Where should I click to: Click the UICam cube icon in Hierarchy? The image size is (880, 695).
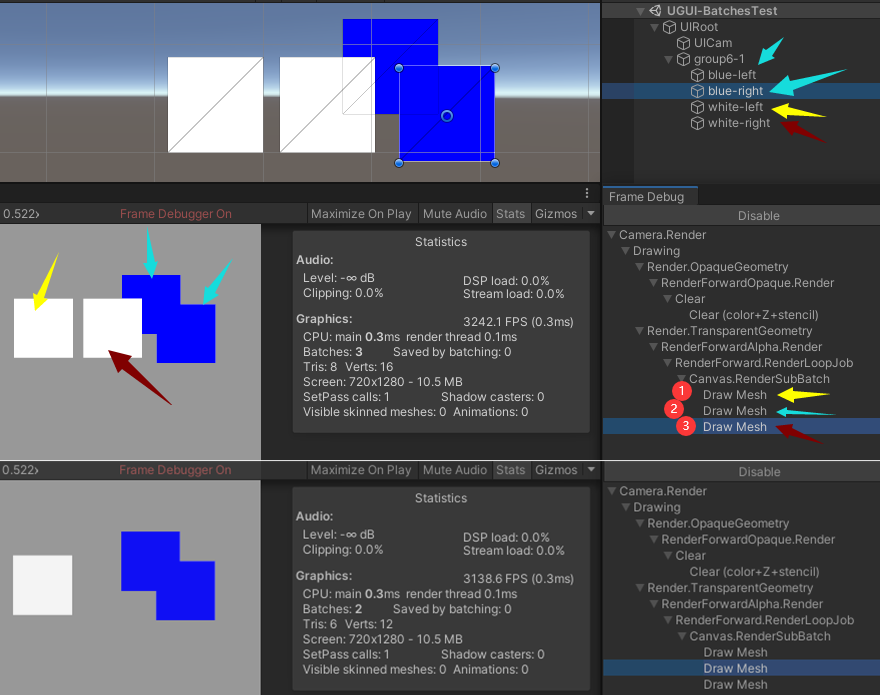click(684, 43)
